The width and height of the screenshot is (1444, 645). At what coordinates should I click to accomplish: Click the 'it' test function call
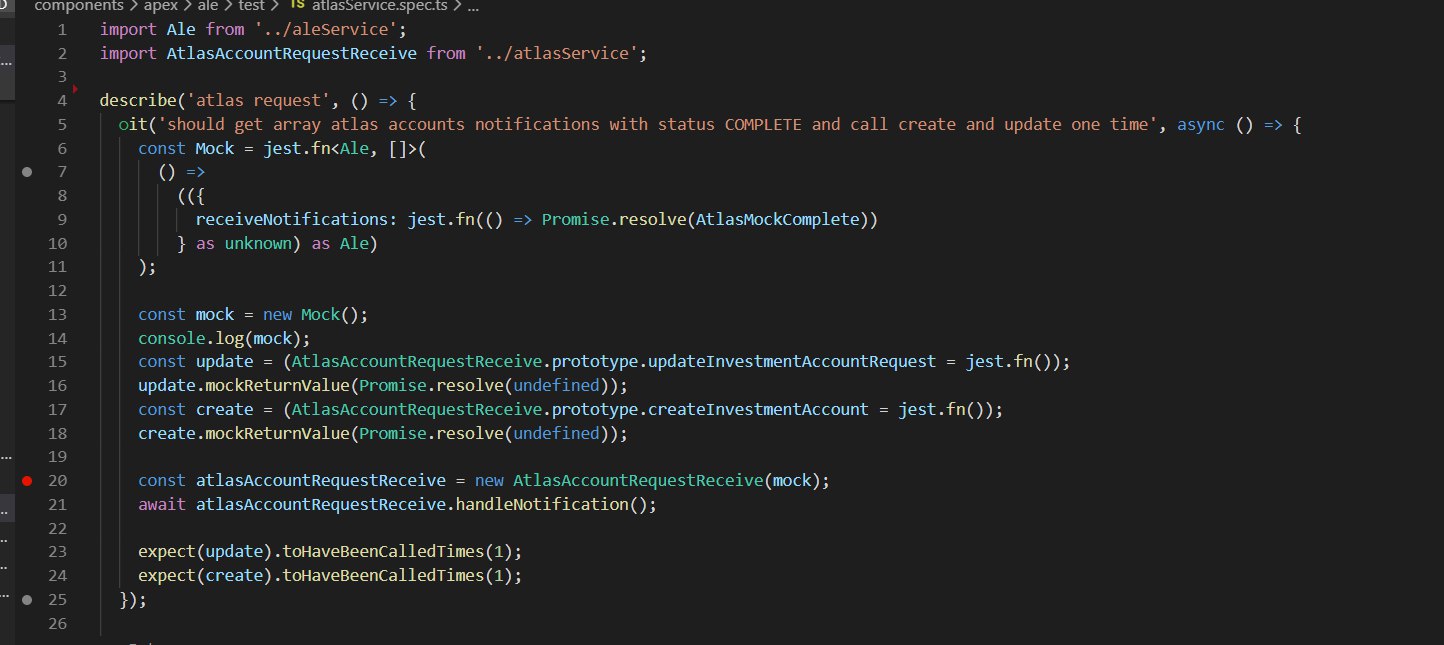[x=138, y=125]
